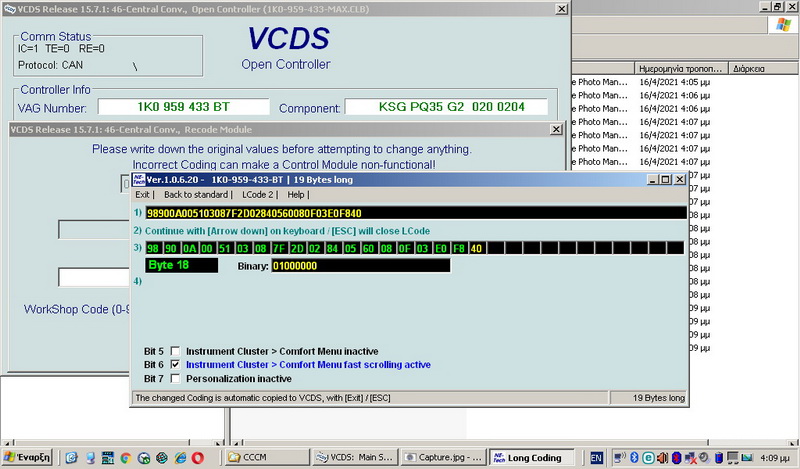Click the 19 Bytes long status panel
The height and width of the screenshot is (469, 800).
648,398
